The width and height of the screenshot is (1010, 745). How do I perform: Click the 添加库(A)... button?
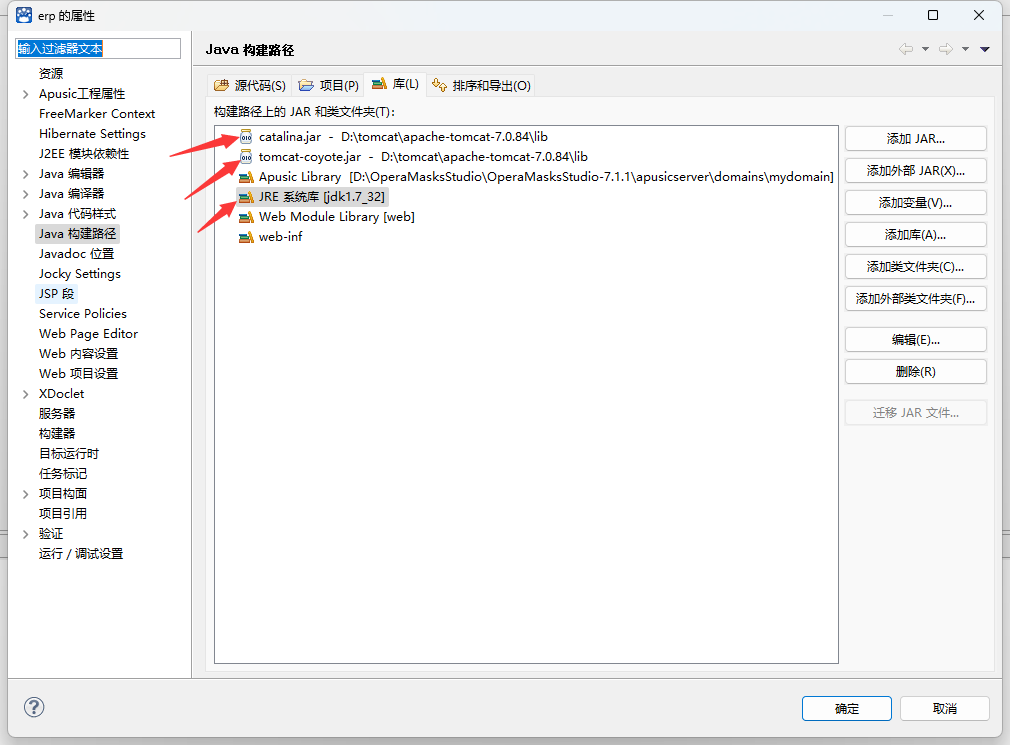(915, 234)
